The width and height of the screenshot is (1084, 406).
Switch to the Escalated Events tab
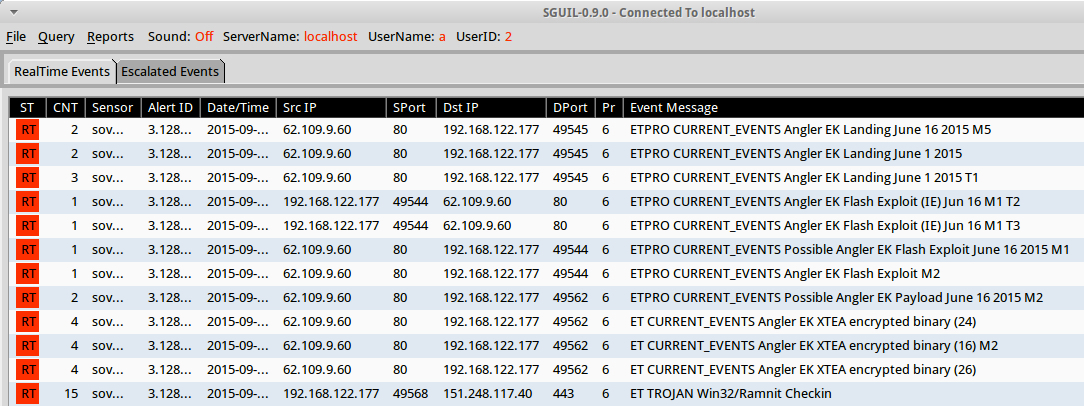pyautogui.click(x=170, y=72)
